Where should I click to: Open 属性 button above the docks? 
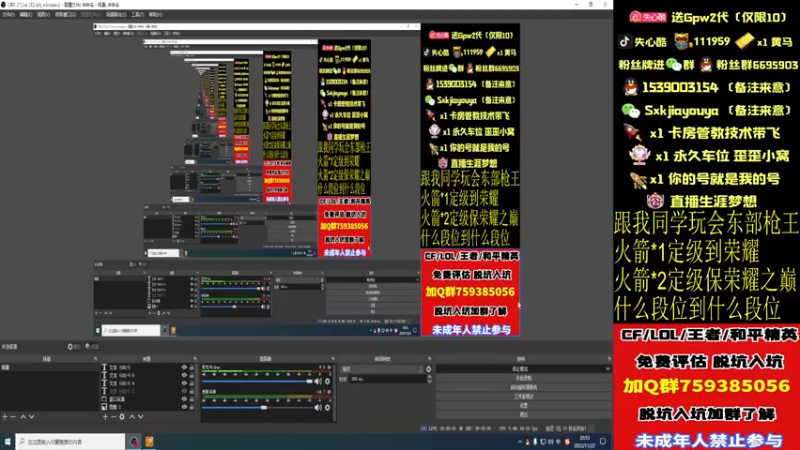(74, 347)
